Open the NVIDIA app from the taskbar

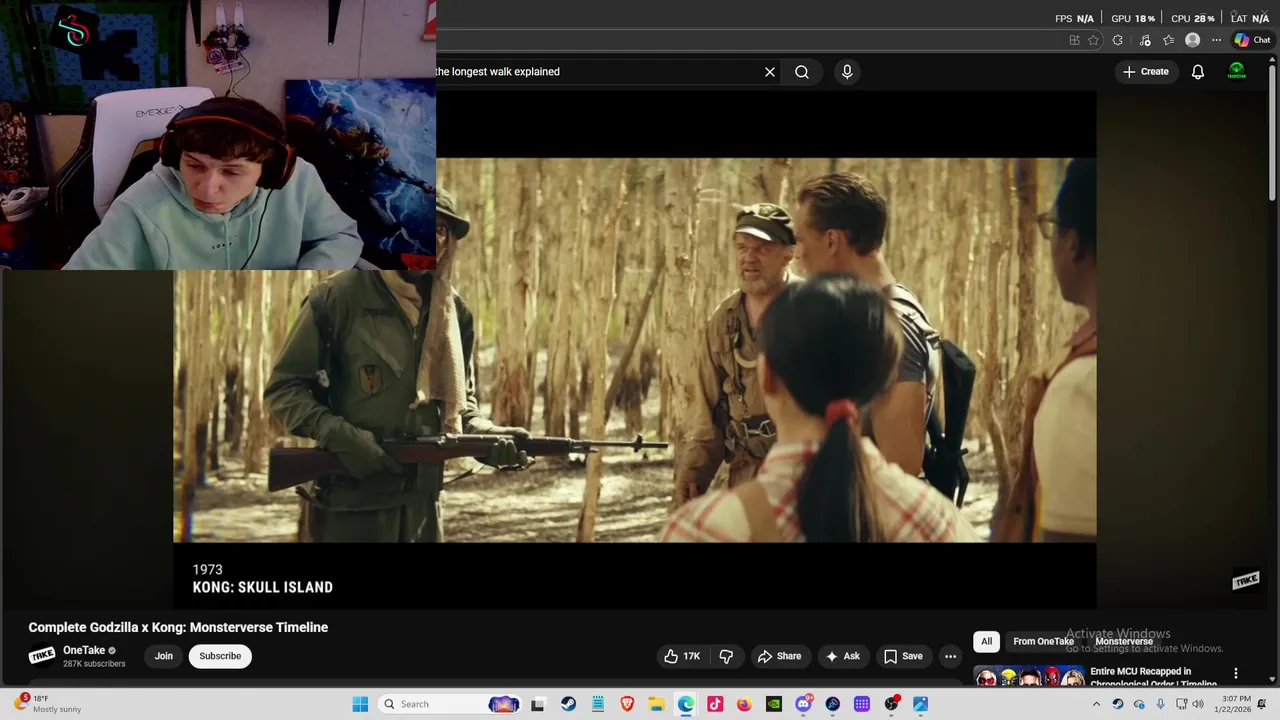click(x=774, y=704)
